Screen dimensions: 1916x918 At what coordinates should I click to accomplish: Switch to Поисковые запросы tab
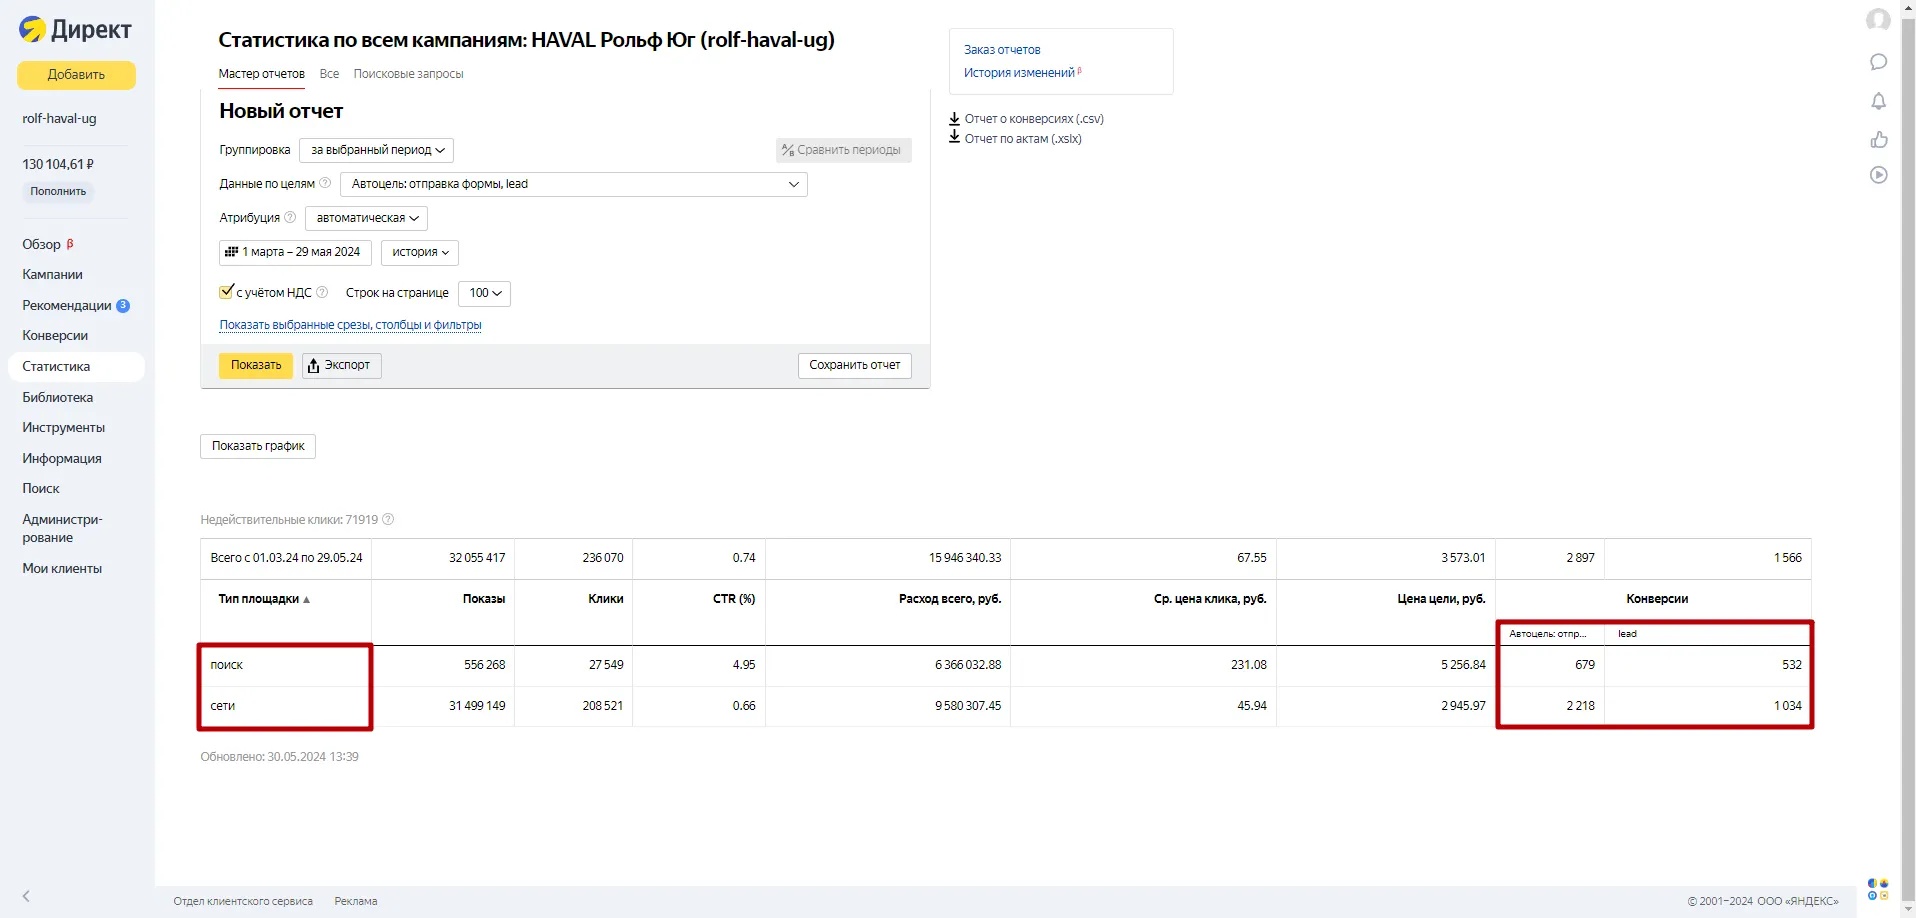[x=408, y=74]
